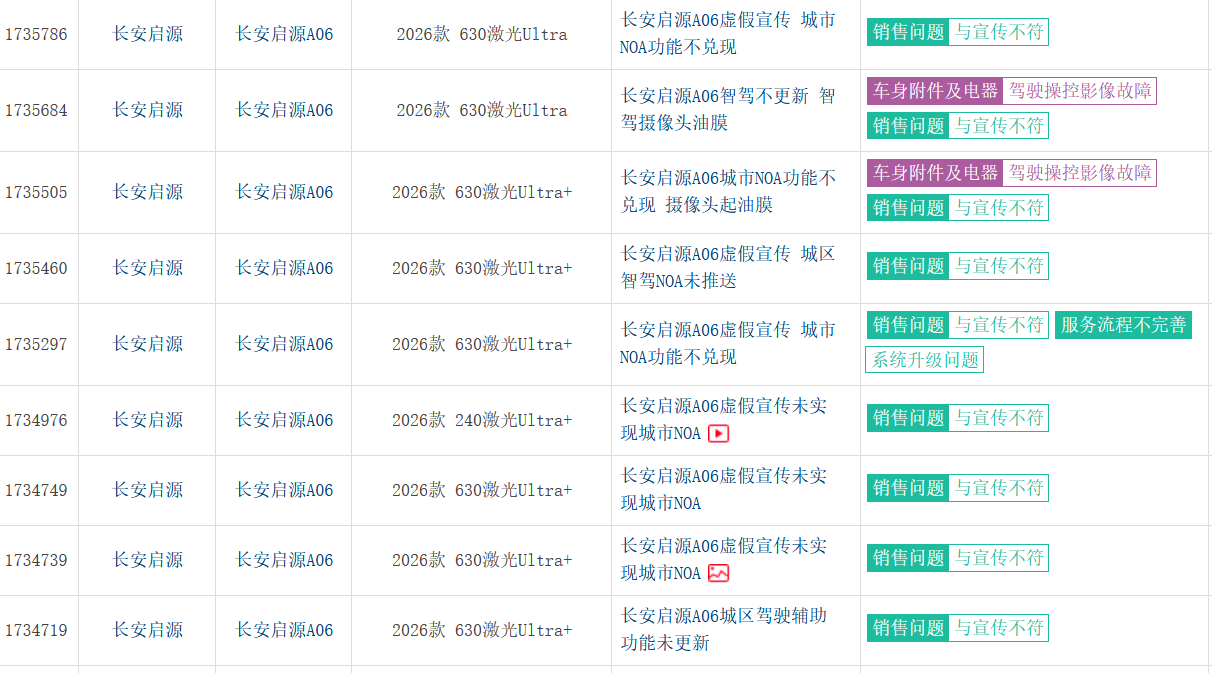Image resolution: width=1212 pixels, height=673 pixels.
Task: Click brand 长安启源 in row 1735505
Action: (x=148, y=192)
